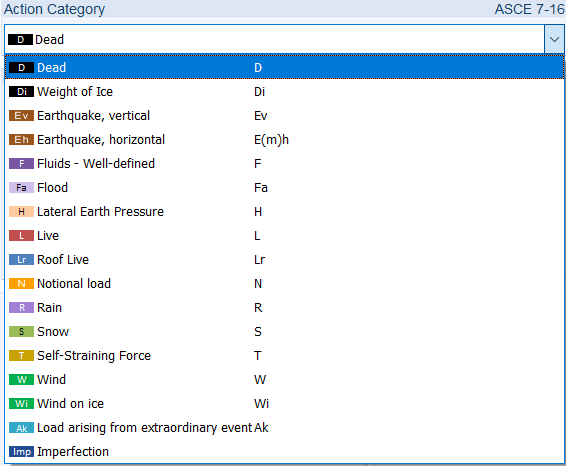Screen dimensions: 566x466
Task: Select Earthquake, vertical option
Action: click(x=284, y=116)
